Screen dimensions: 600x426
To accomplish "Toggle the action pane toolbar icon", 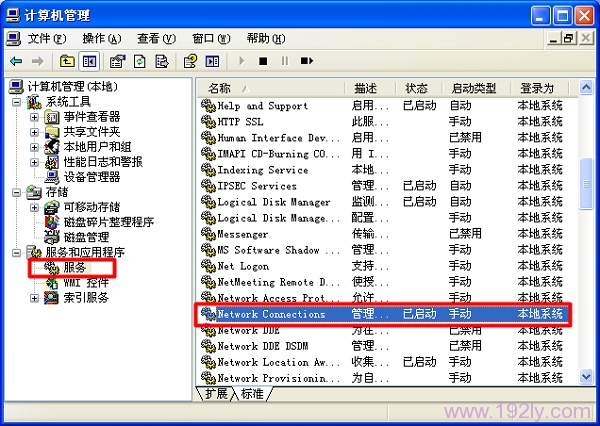I will click(x=212, y=61).
